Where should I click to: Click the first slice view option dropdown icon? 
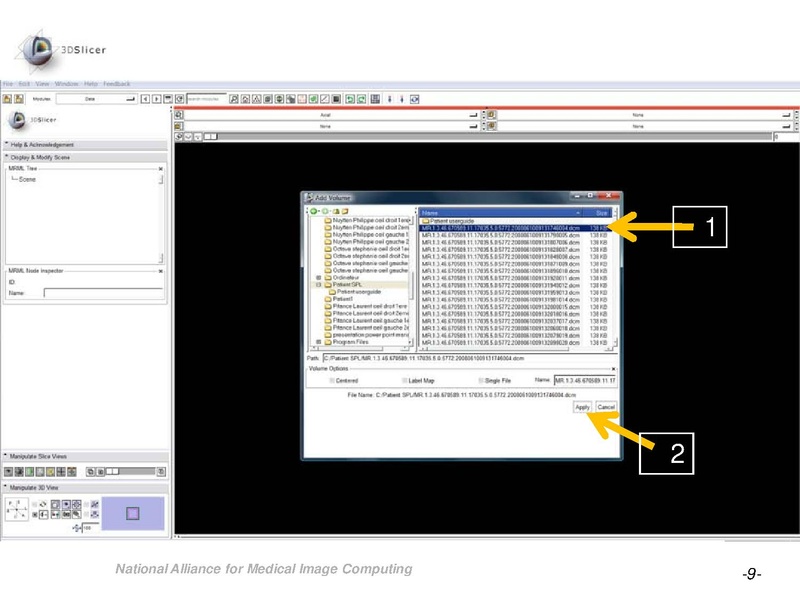8,472
